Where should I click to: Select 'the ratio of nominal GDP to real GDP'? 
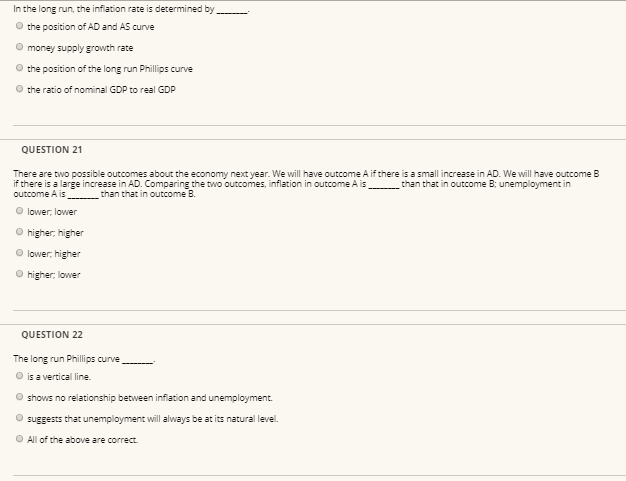point(19,89)
